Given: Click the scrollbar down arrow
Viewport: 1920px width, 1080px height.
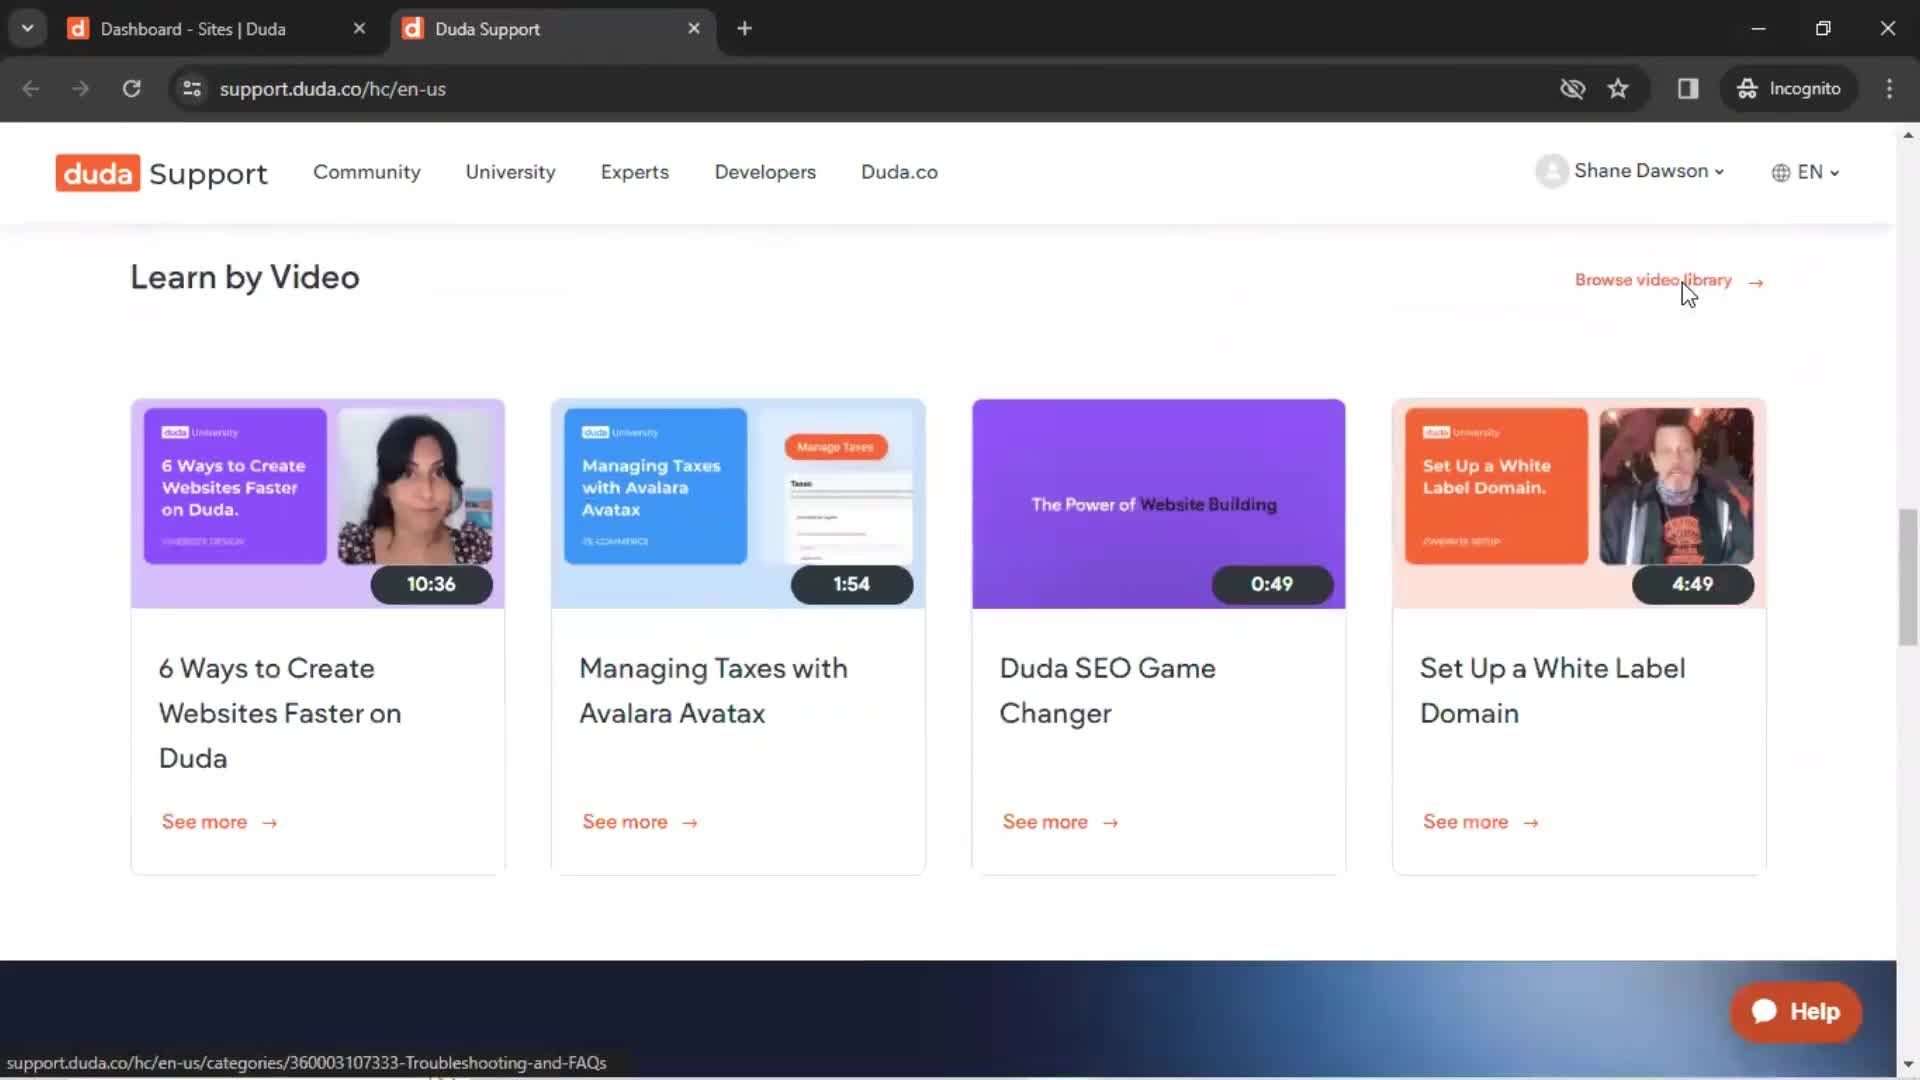Looking at the screenshot, I should [1908, 1065].
